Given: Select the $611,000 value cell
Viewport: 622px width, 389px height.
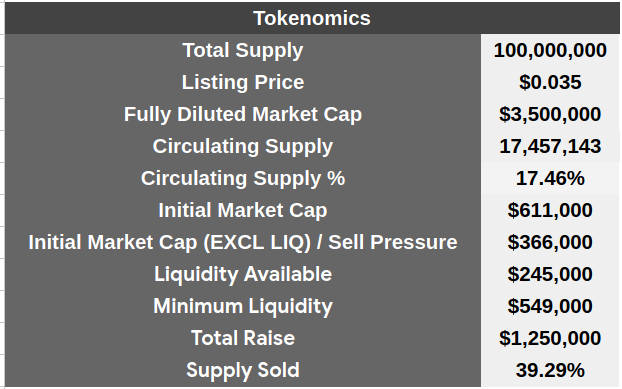Looking at the screenshot, I should (550, 210).
